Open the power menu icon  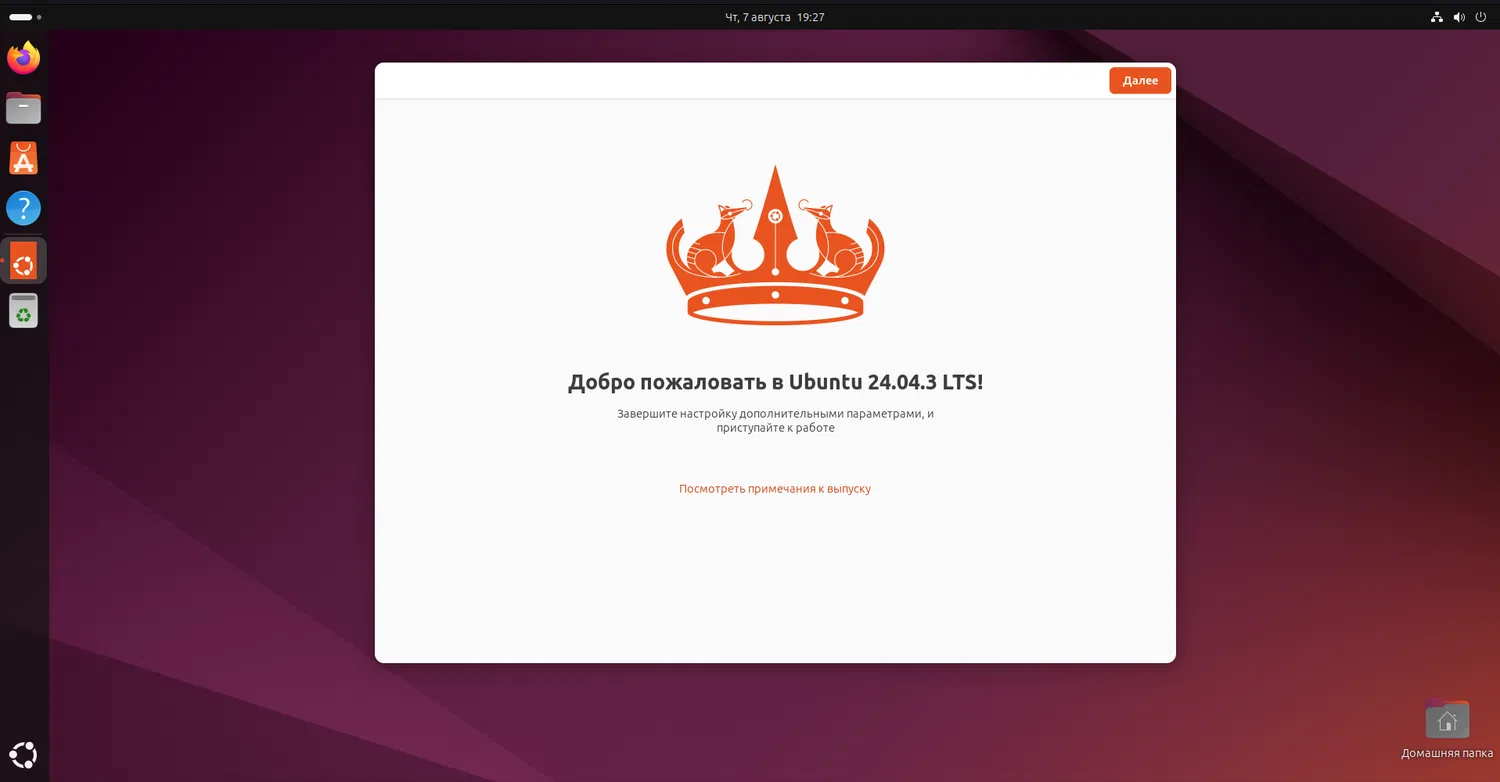(1481, 17)
